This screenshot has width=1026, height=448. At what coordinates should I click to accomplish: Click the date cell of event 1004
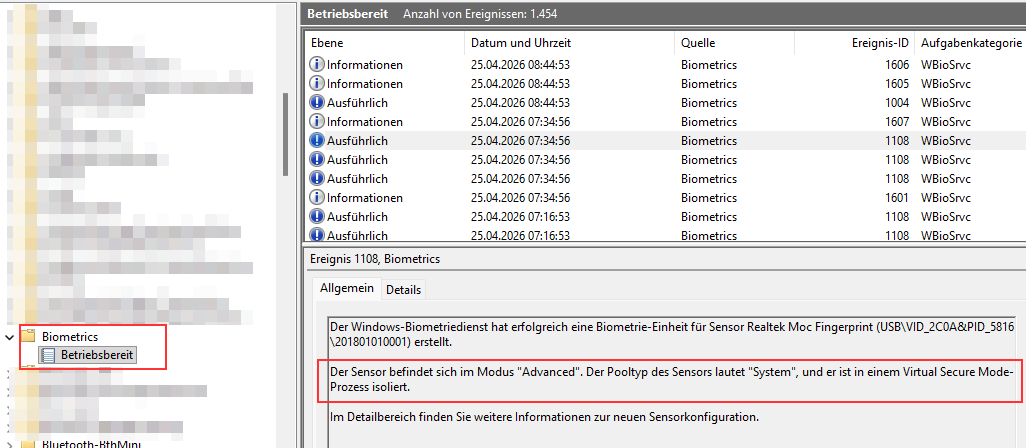tap(520, 103)
